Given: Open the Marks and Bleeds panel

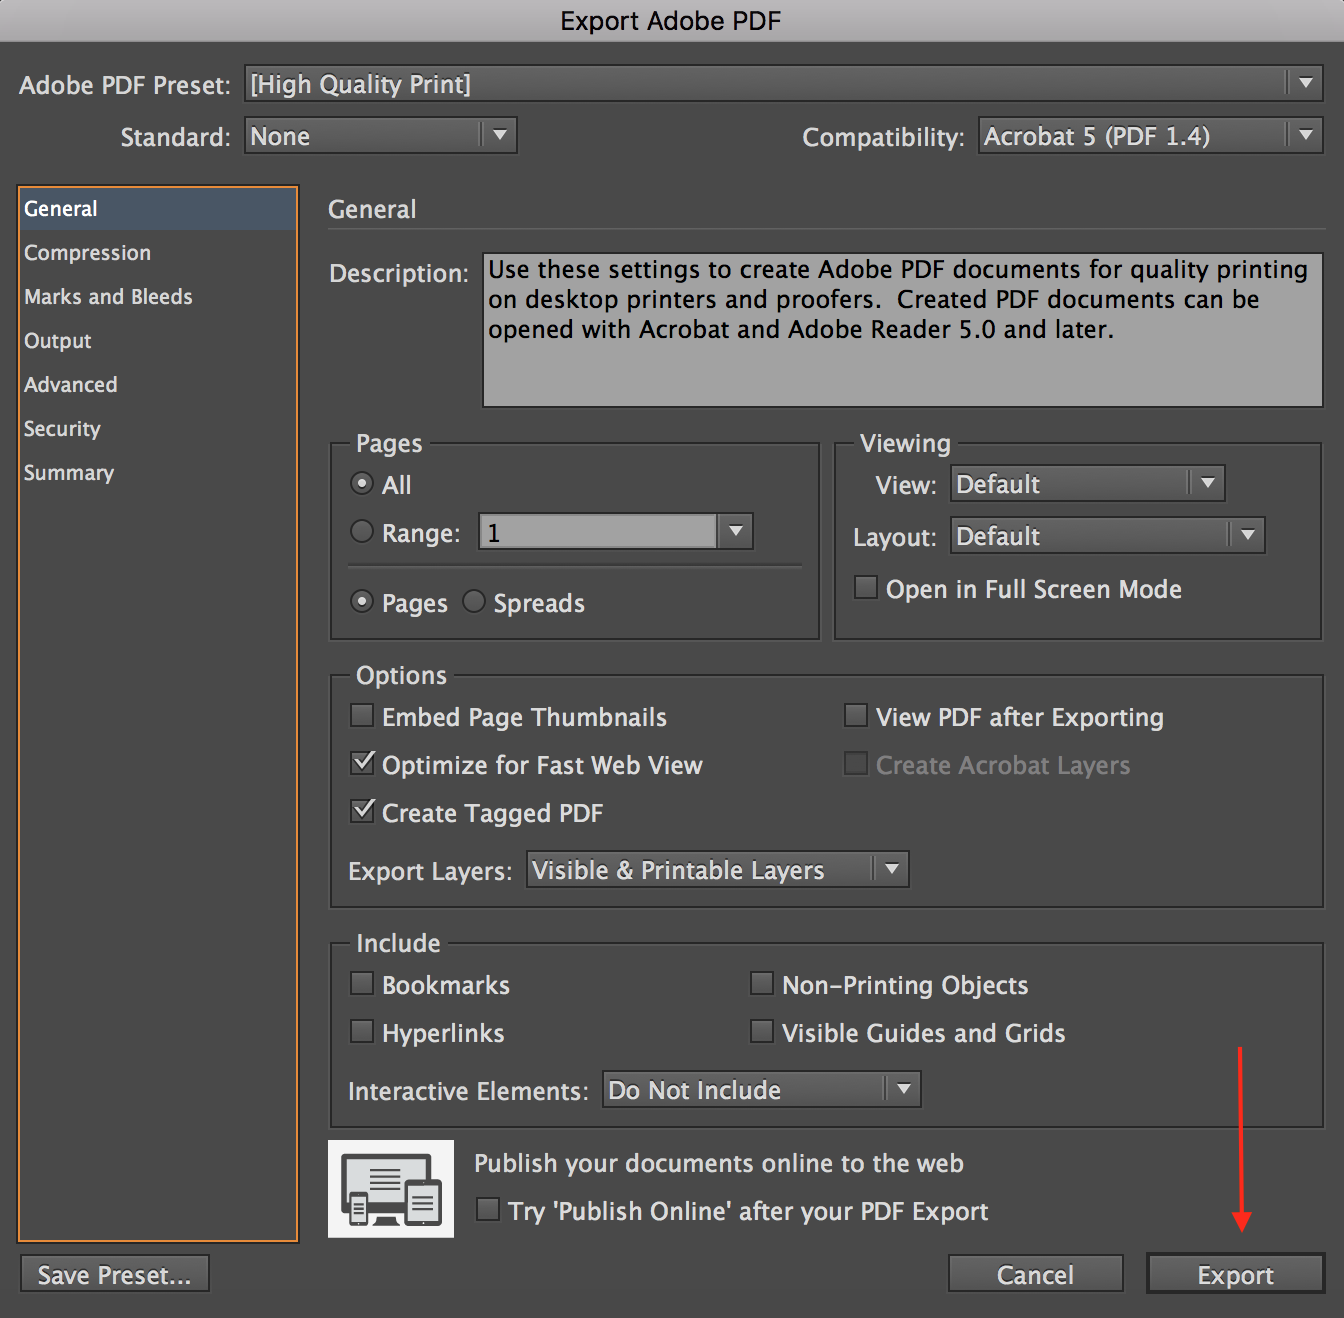Looking at the screenshot, I should click(x=158, y=297).
